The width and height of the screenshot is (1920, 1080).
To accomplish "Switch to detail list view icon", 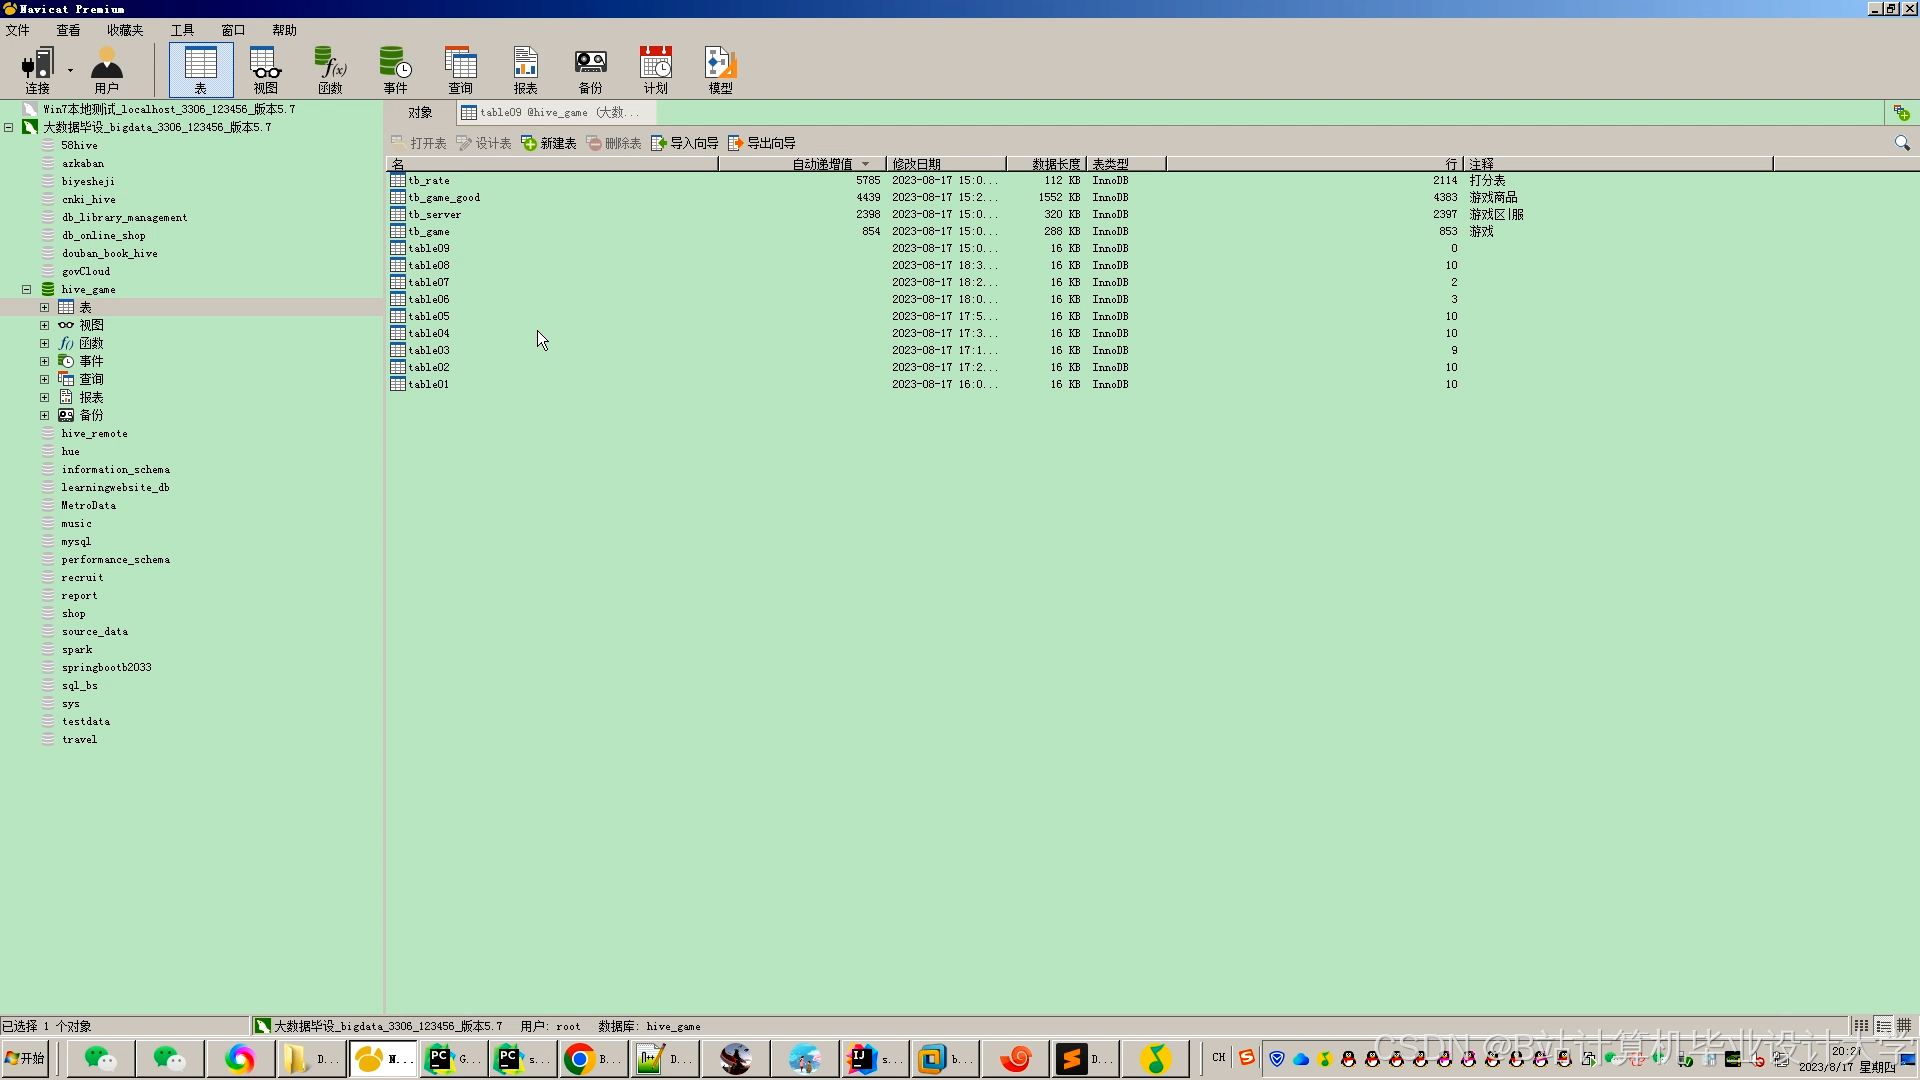I will pos(1883,1026).
